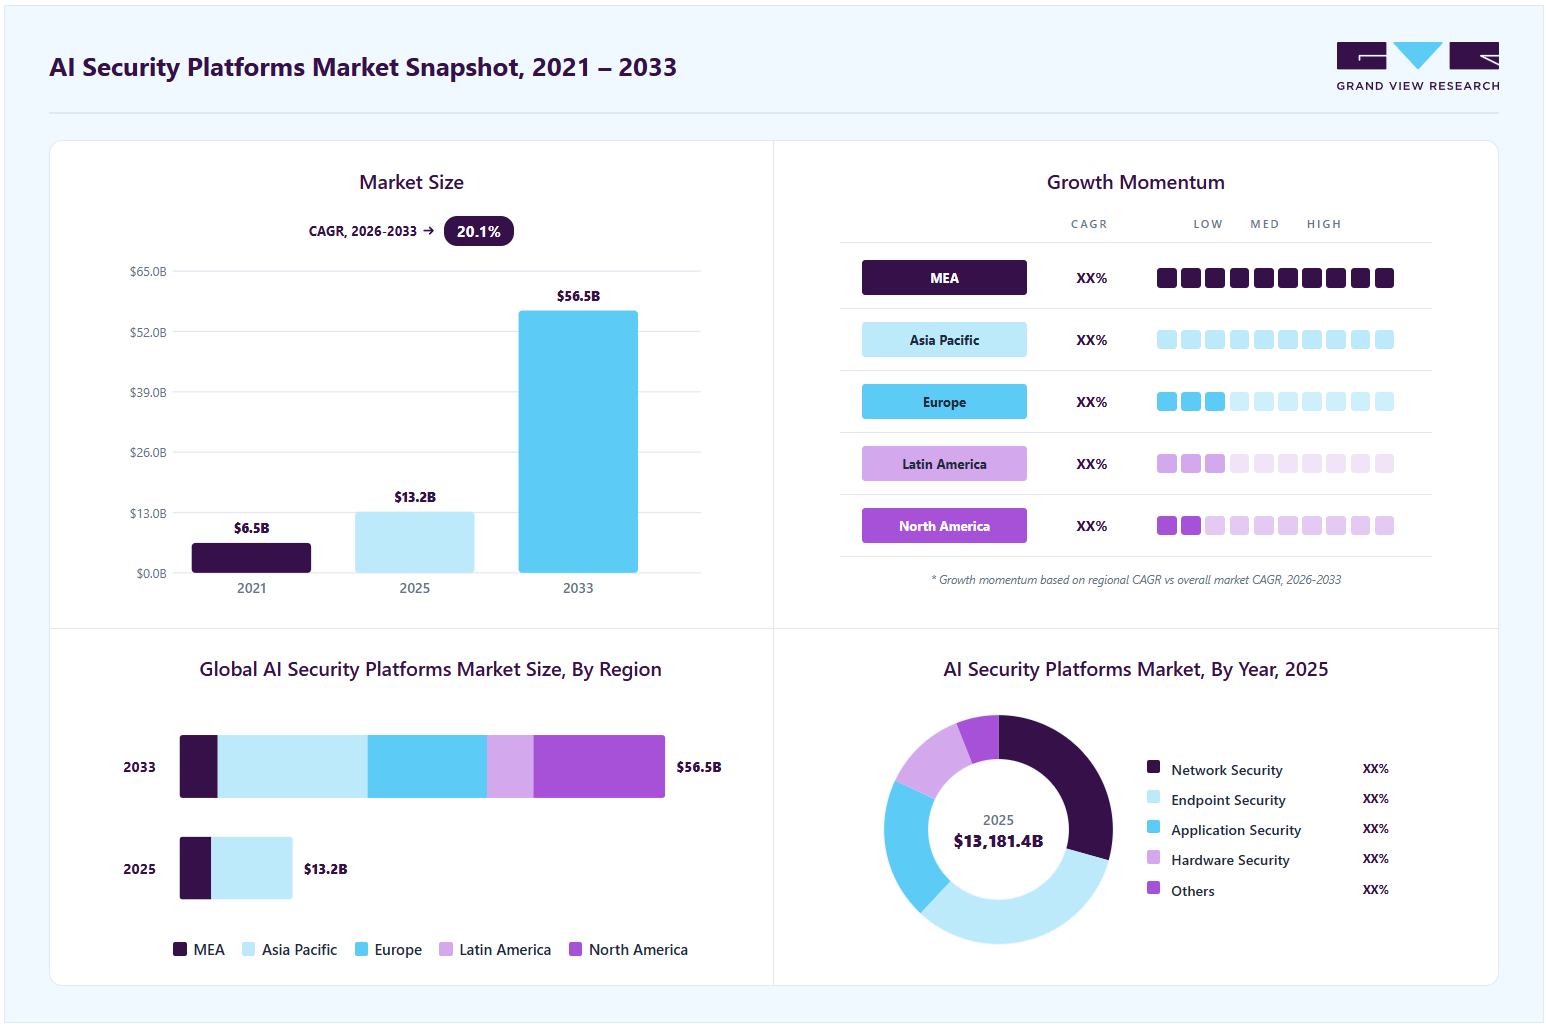Click the Others XX% value
The image size is (1546, 1026).
1375,890
